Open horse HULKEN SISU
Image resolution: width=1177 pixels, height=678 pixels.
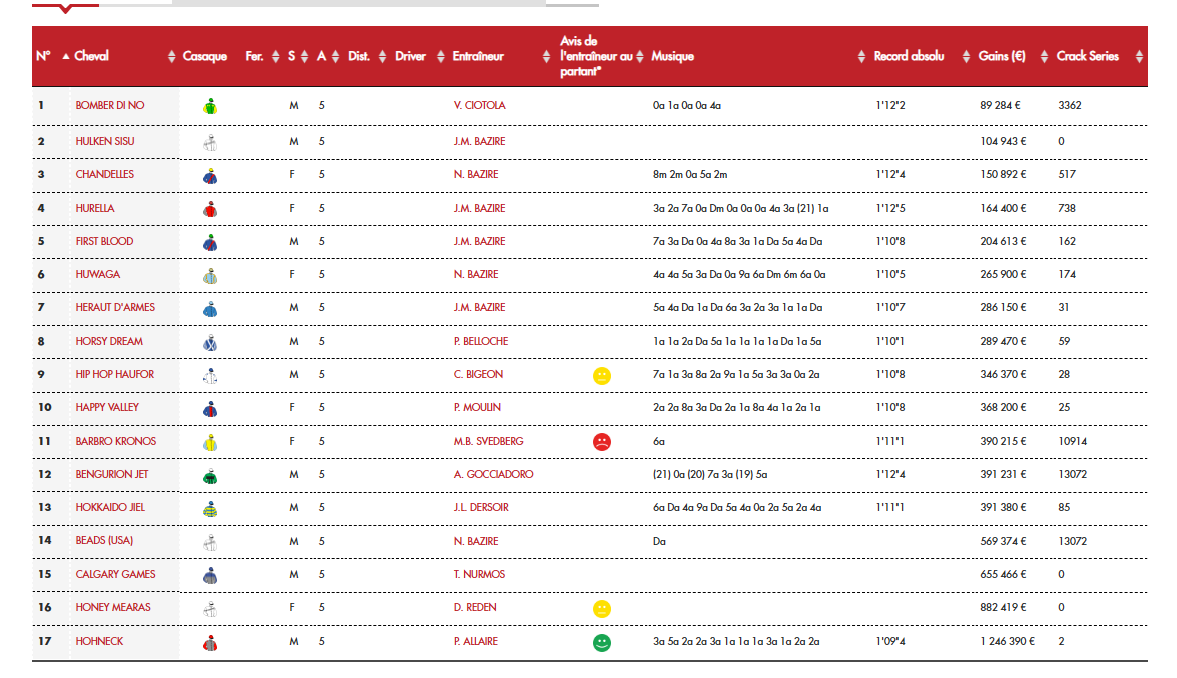tap(104, 141)
